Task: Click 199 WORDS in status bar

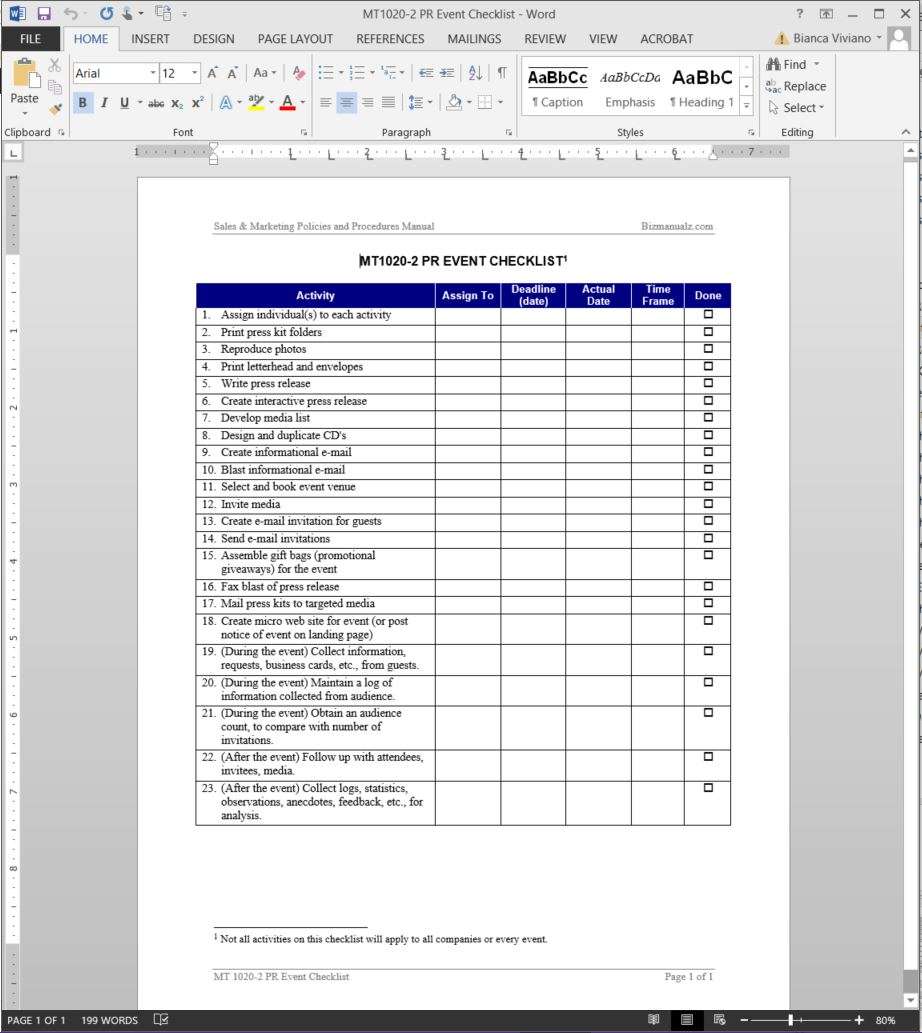Action: coord(109,1020)
